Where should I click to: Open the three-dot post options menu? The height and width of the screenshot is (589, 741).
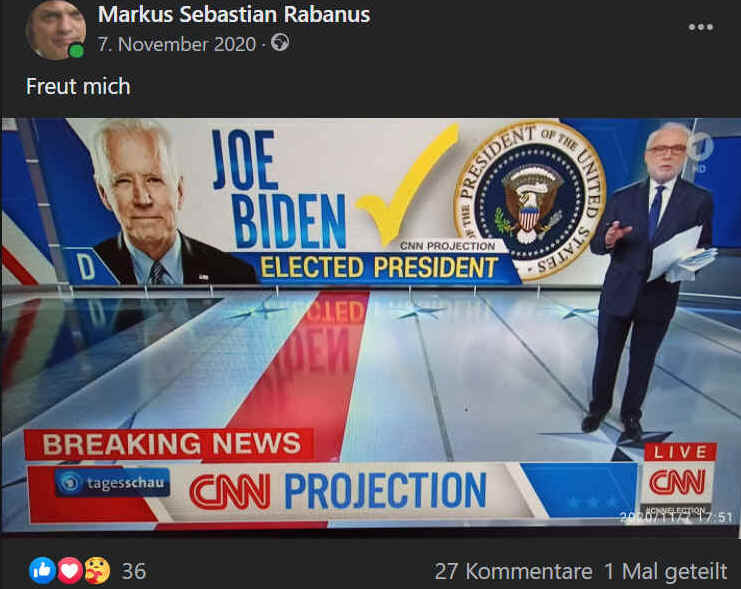[701, 27]
